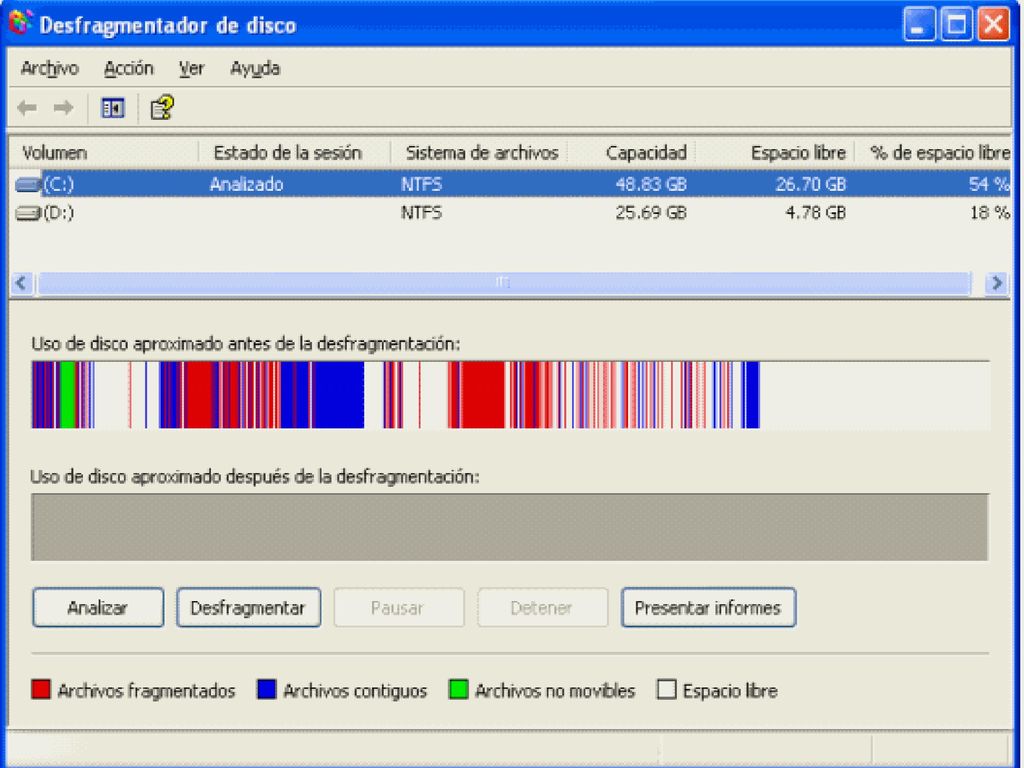Click the Forward arrow toolbar icon

click(63, 108)
